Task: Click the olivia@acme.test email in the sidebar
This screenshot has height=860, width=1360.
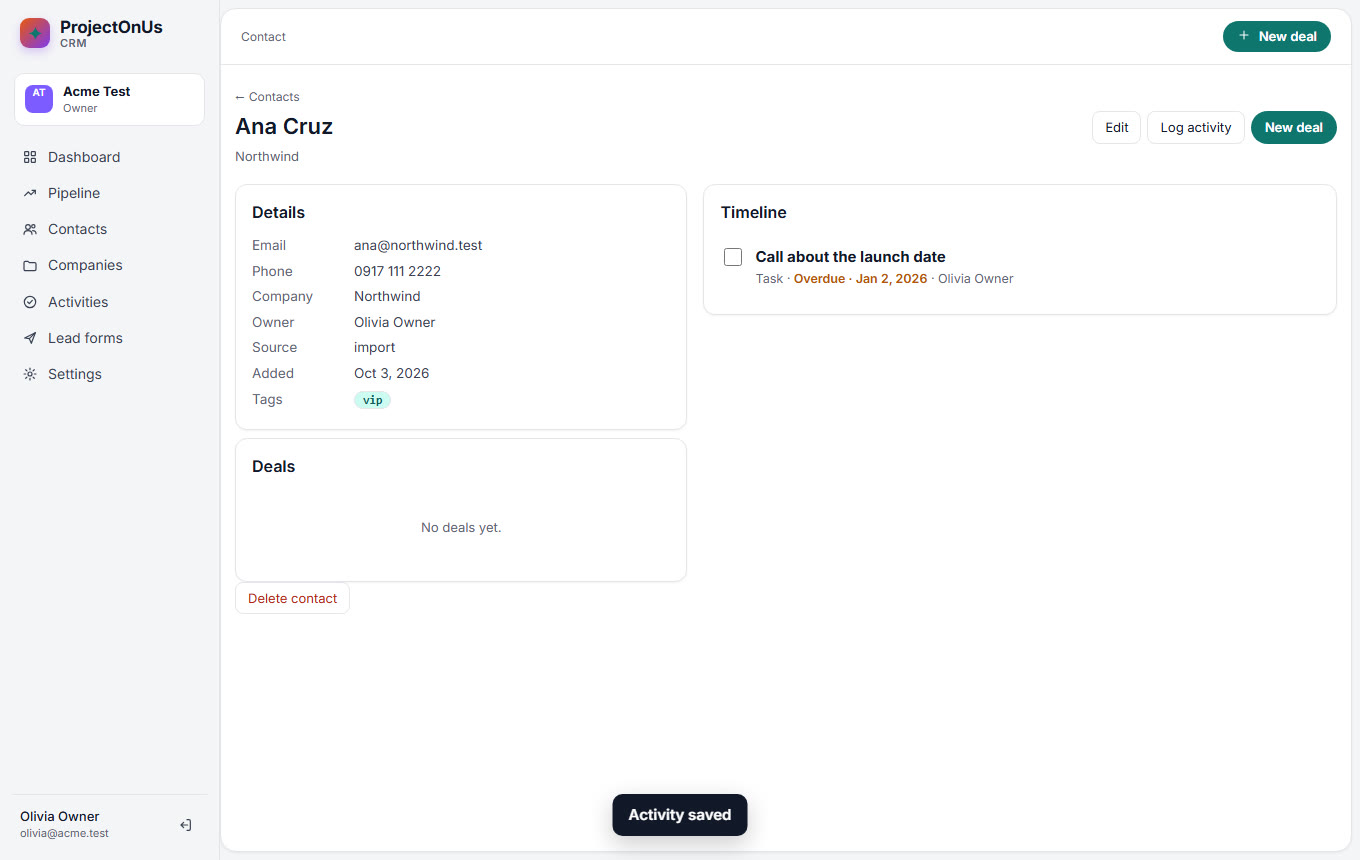Action: 64,833
